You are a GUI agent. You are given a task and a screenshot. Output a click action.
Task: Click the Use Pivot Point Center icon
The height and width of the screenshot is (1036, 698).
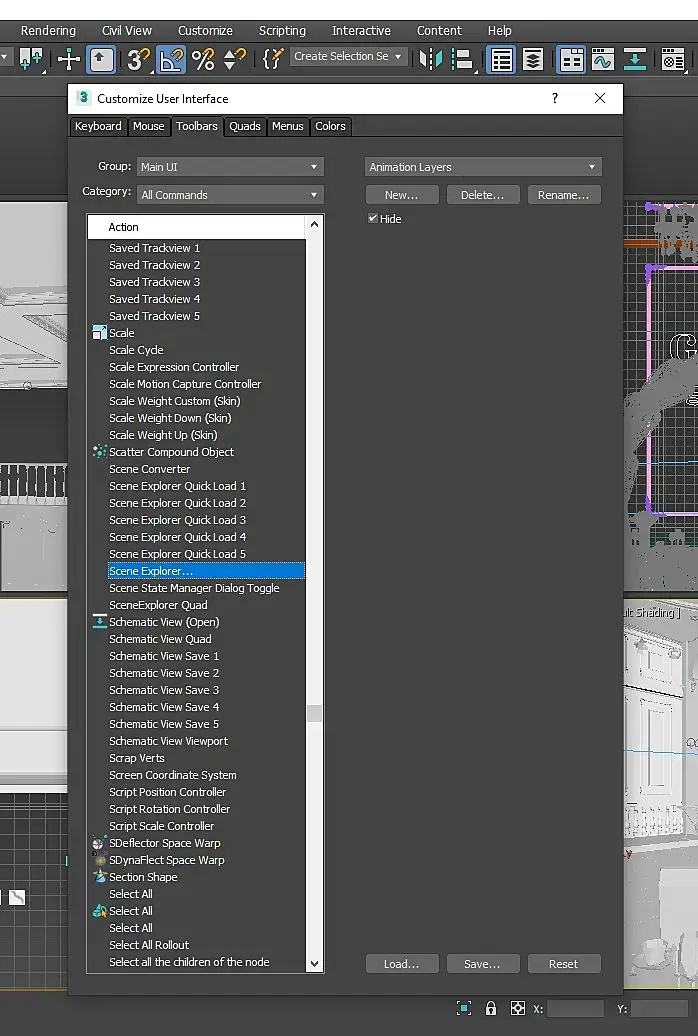31,59
